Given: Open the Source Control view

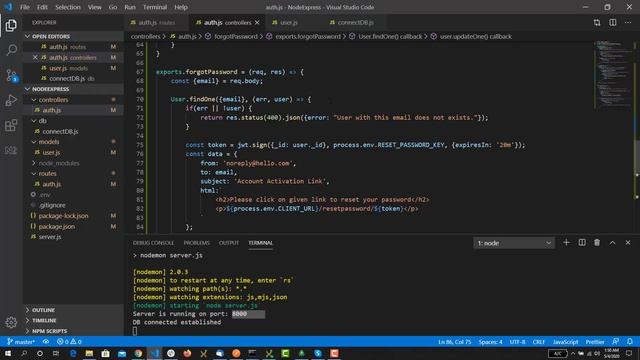Looking at the screenshot, I should coord(11,76).
